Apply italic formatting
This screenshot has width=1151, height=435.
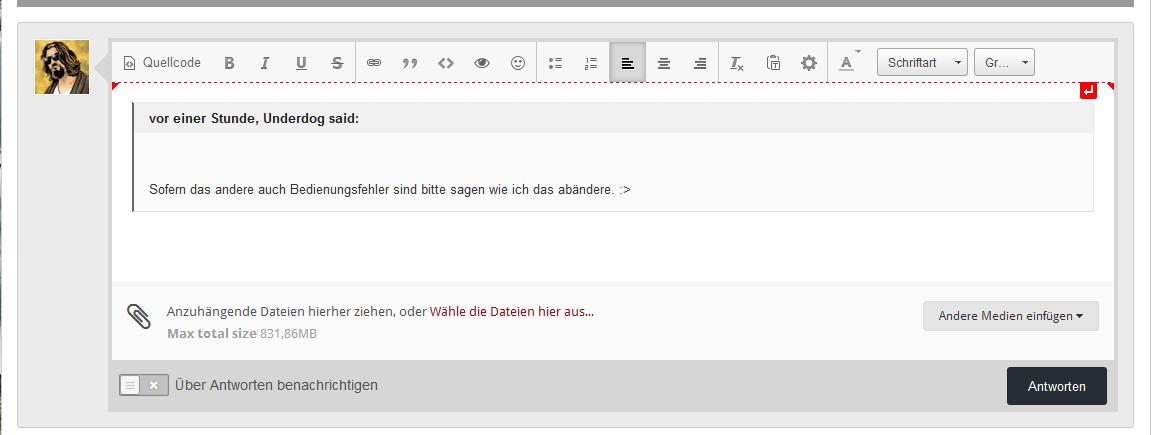265,63
